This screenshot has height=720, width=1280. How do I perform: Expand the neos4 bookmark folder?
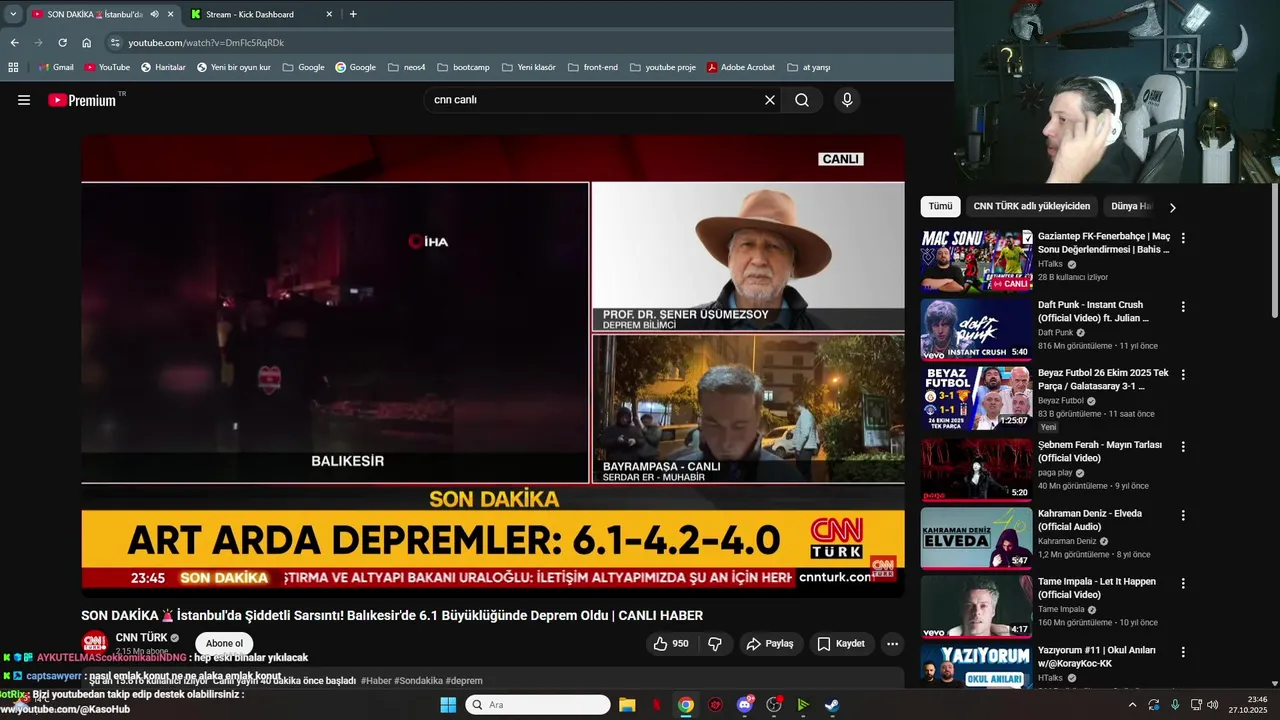pyautogui.click(x=407, y=67)
